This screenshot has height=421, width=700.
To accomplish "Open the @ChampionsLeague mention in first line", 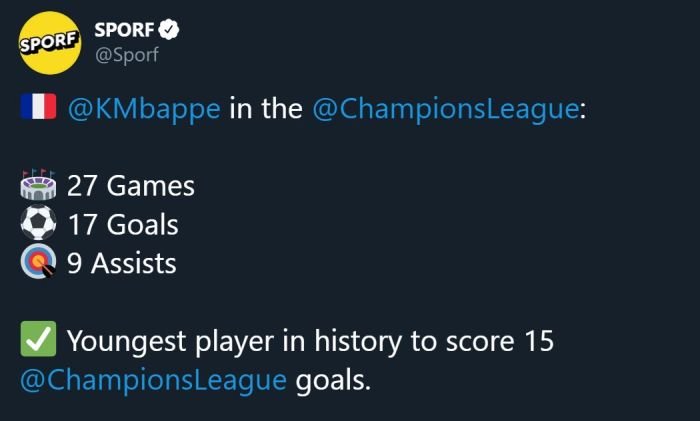I will click(x=445, y=109).
